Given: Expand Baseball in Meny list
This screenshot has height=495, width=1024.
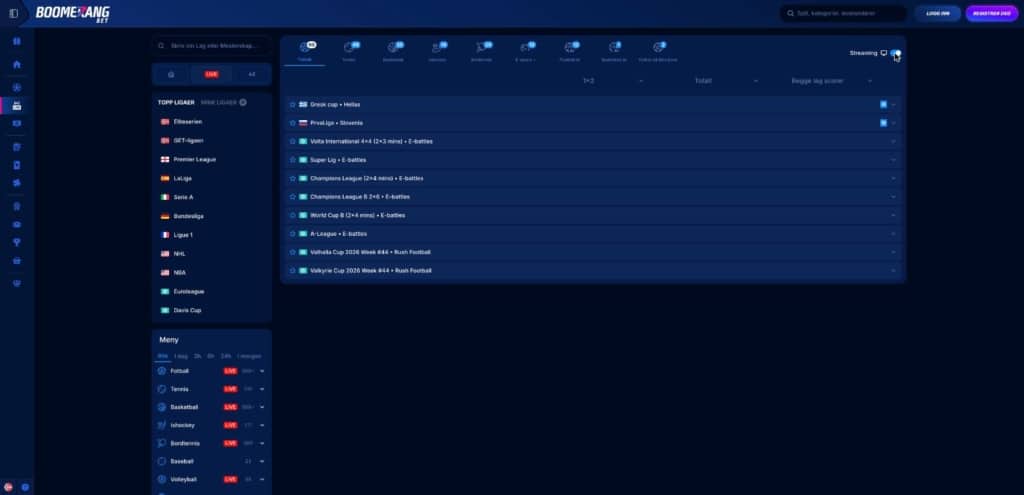Looking at the screenshot, I should coord(262,461).
